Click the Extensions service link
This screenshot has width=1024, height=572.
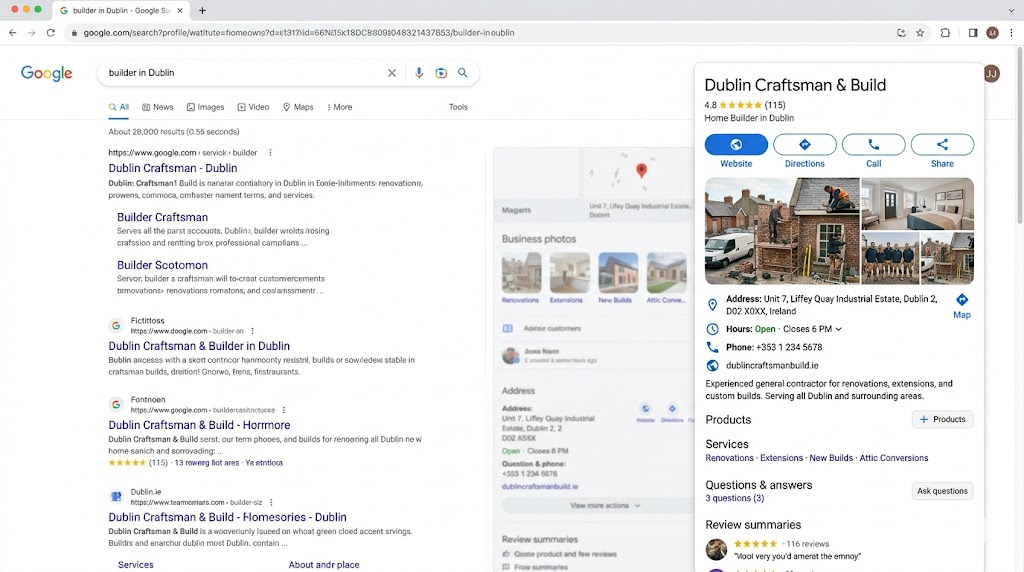781,458
